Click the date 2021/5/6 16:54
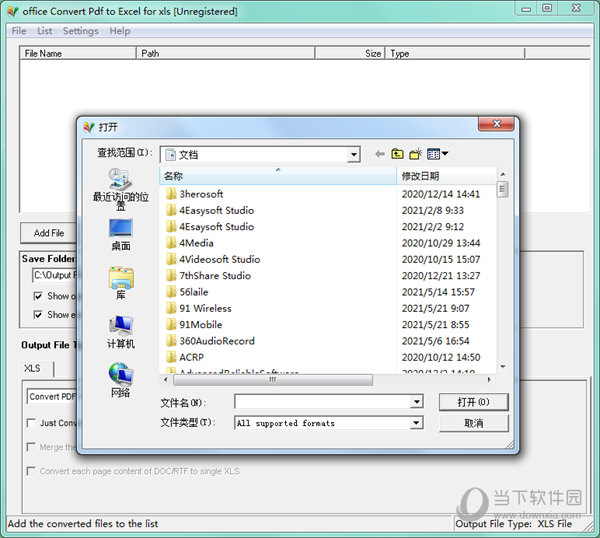 435,341
